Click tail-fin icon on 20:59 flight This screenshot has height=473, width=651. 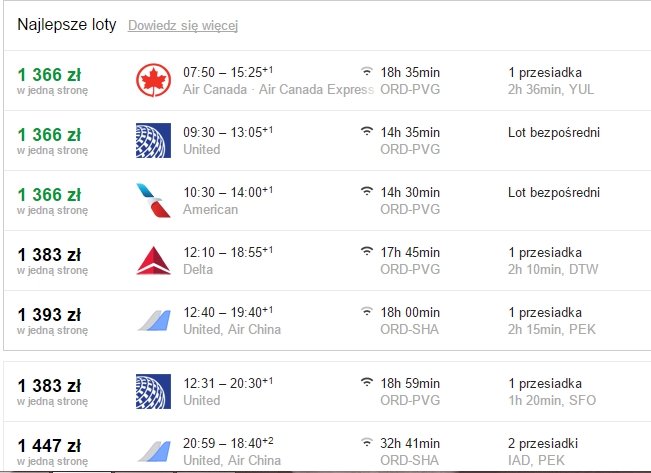pos(154,451)
